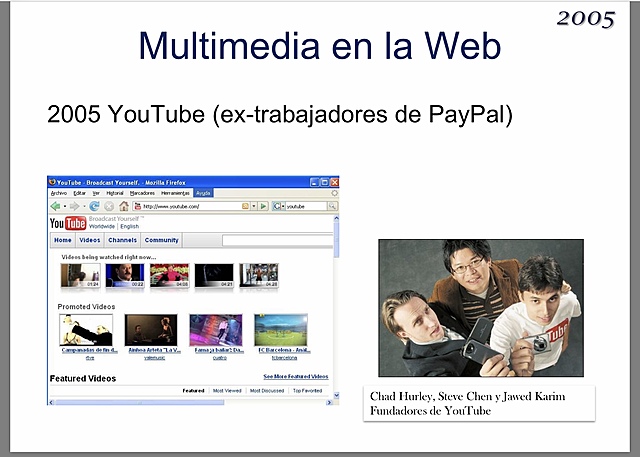Open watched video thumbnail with 01:24 duration
Image resolution: width=640 pixels, height=457 pixels.
coord(80,275)
